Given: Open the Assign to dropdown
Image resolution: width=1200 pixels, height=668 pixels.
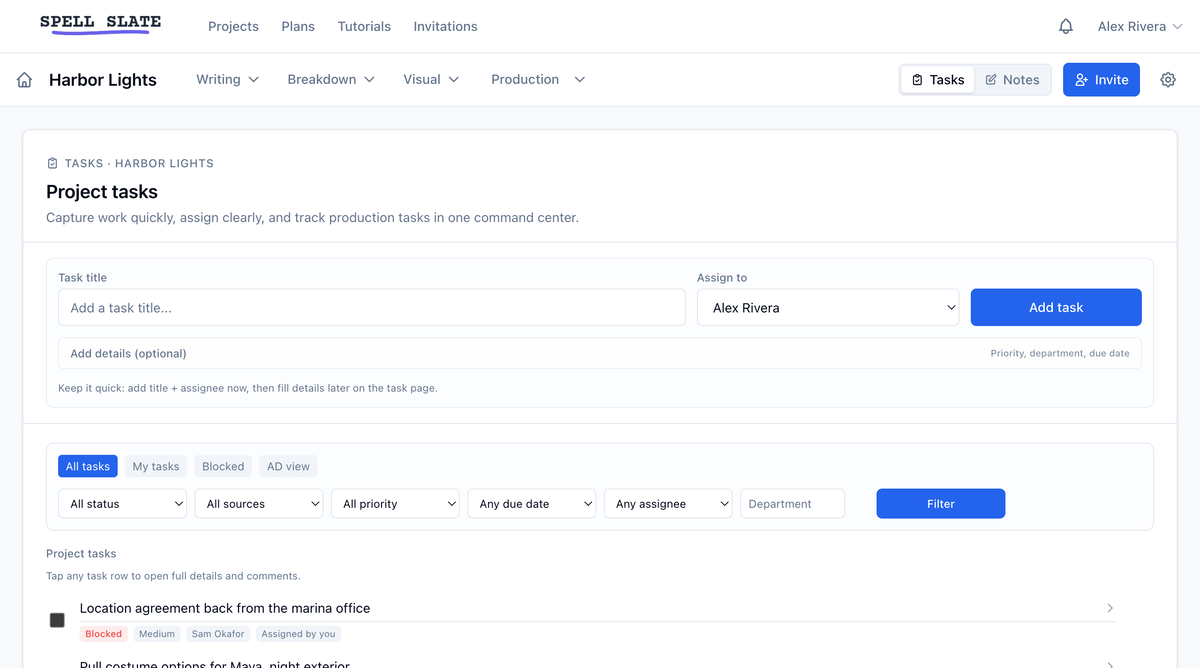Looking at the screenshot, I should pyautogui.click(x=828, y=308).
